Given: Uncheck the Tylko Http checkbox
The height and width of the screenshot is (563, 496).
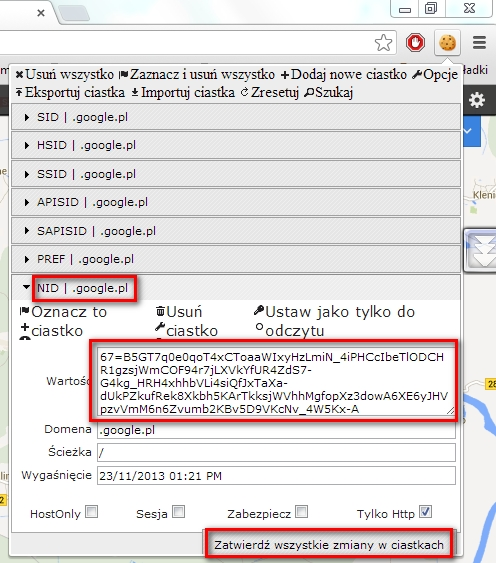Looking at the screenshot, I should pyautogui.click(x=426, y=512).
